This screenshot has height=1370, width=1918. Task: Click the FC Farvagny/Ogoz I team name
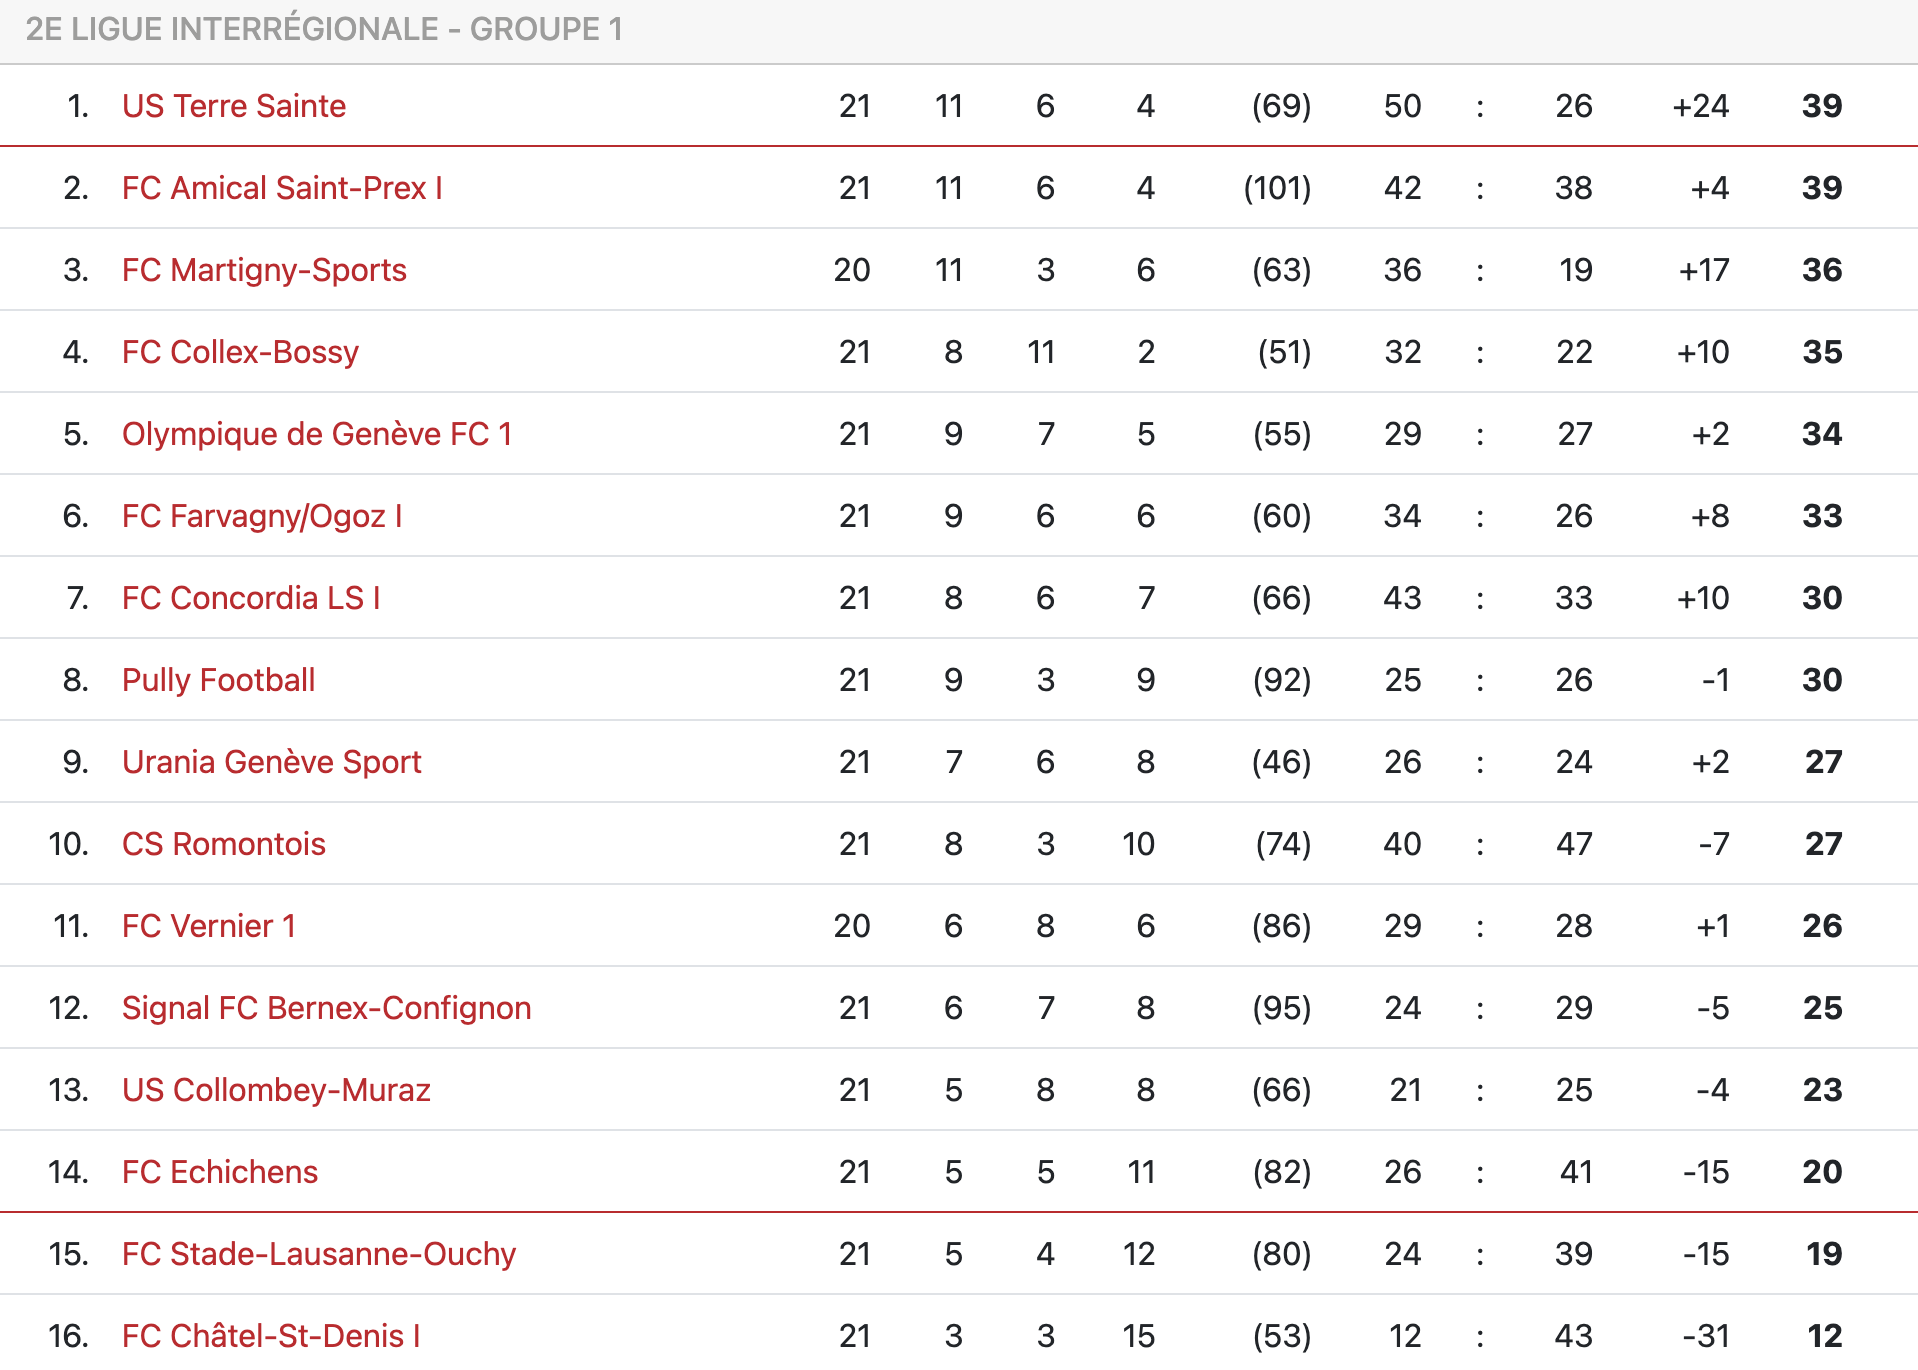[x=261, y=516]
